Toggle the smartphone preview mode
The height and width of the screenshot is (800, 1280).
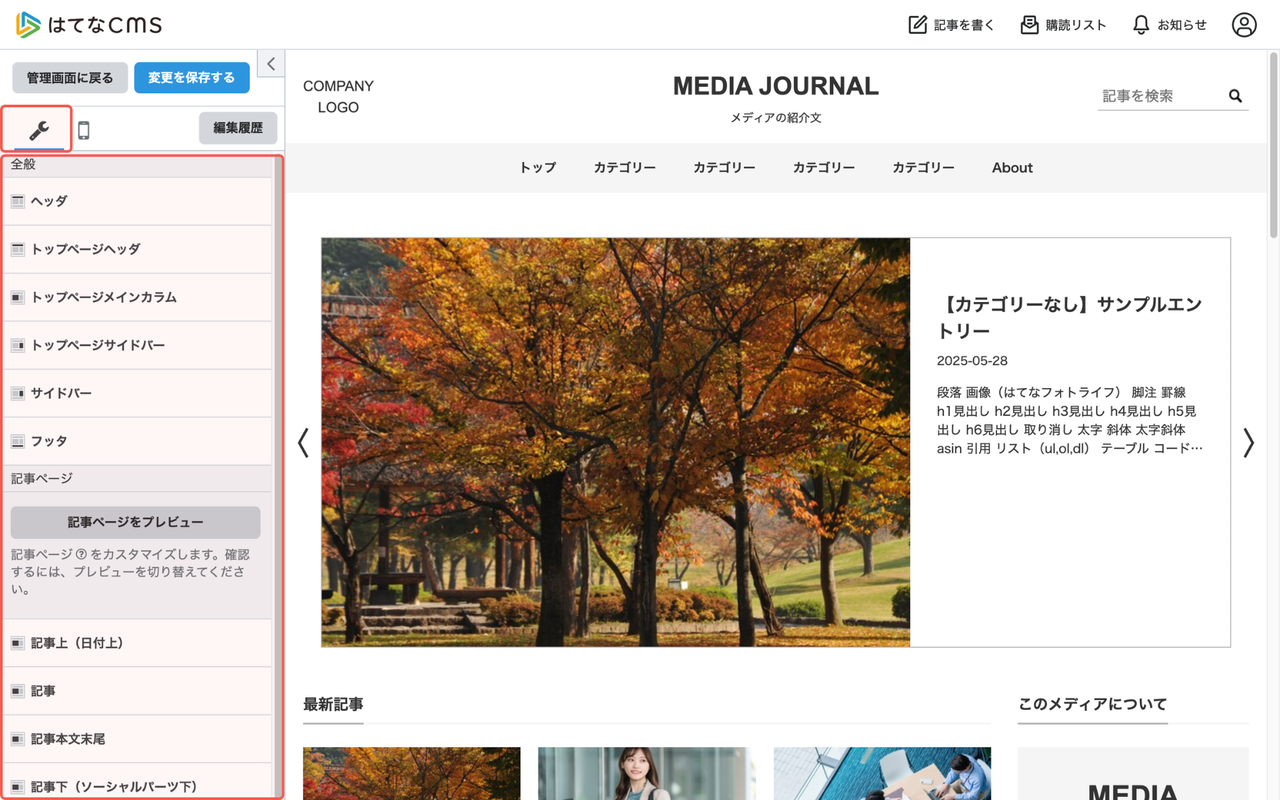(86, 128)
